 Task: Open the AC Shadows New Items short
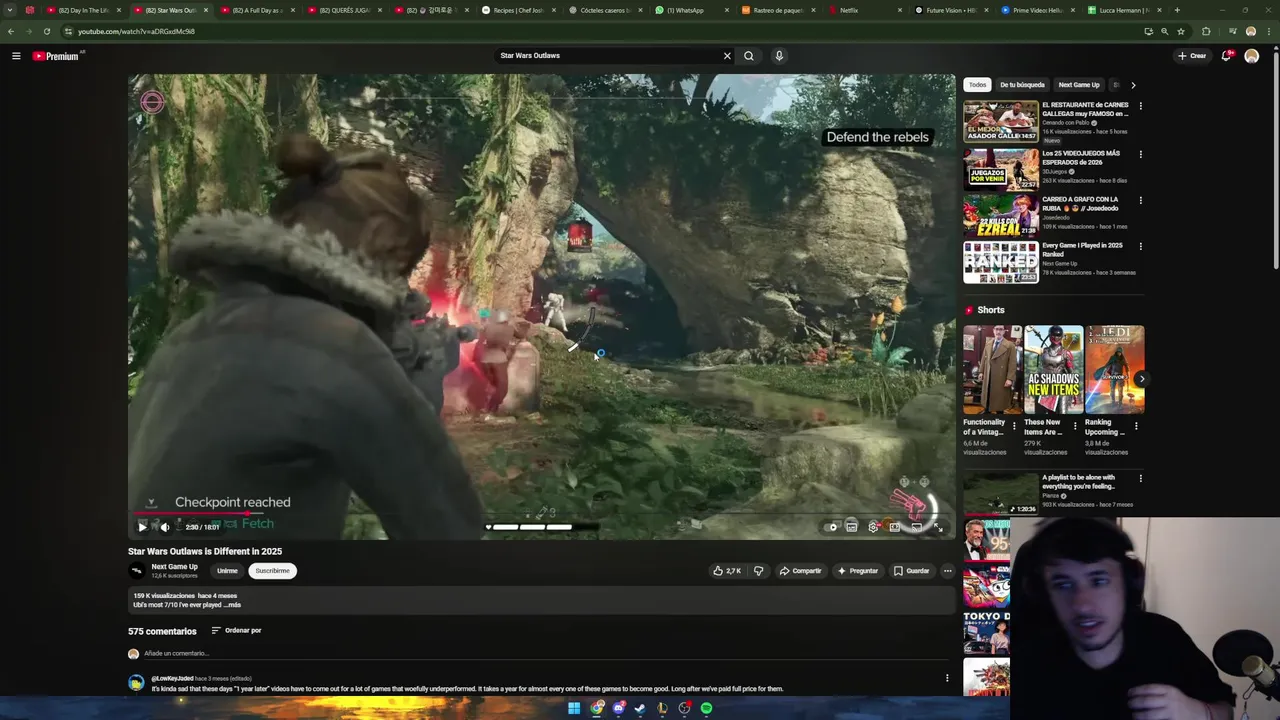point(1053,369)
